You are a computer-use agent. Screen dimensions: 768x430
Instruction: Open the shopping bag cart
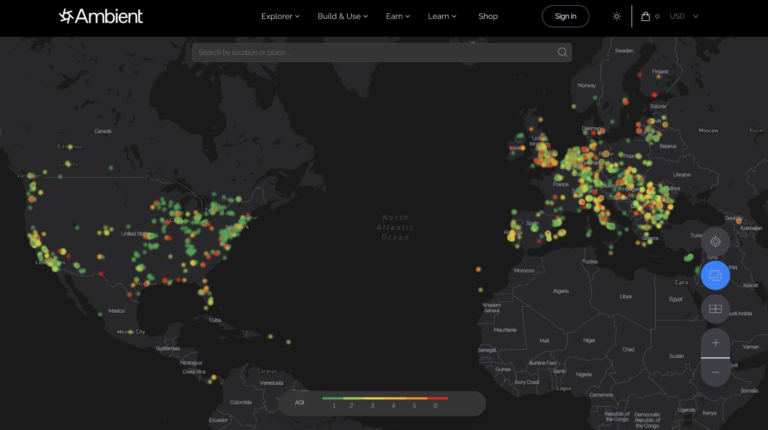point(646,16)
